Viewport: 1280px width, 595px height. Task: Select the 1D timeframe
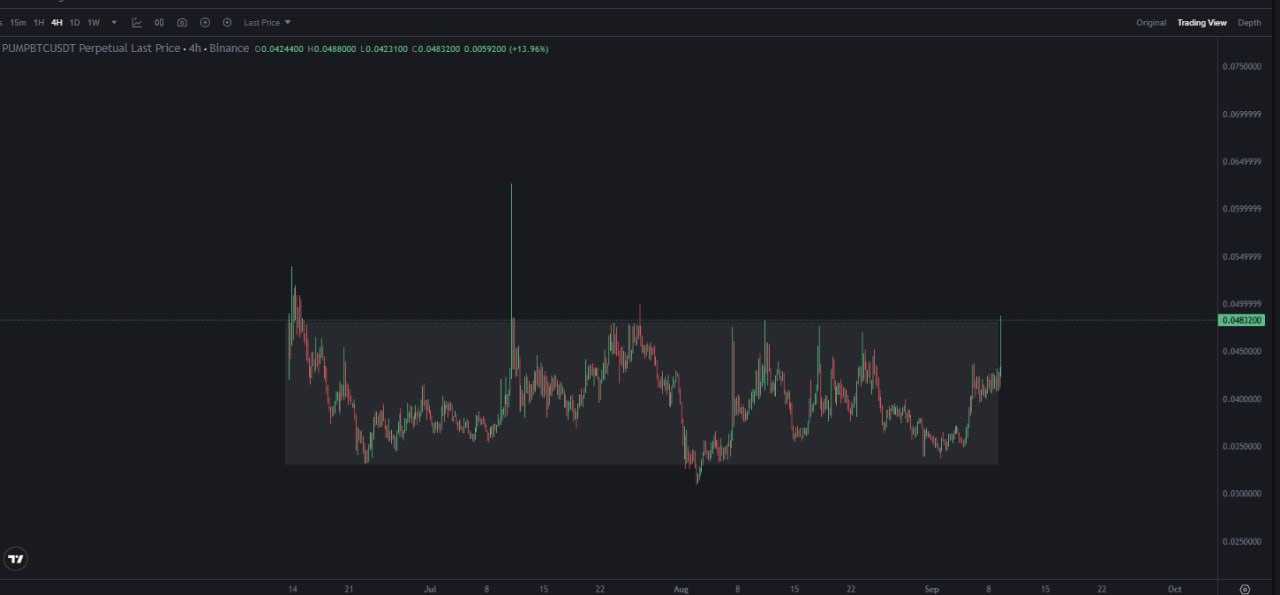pos(74,22)
